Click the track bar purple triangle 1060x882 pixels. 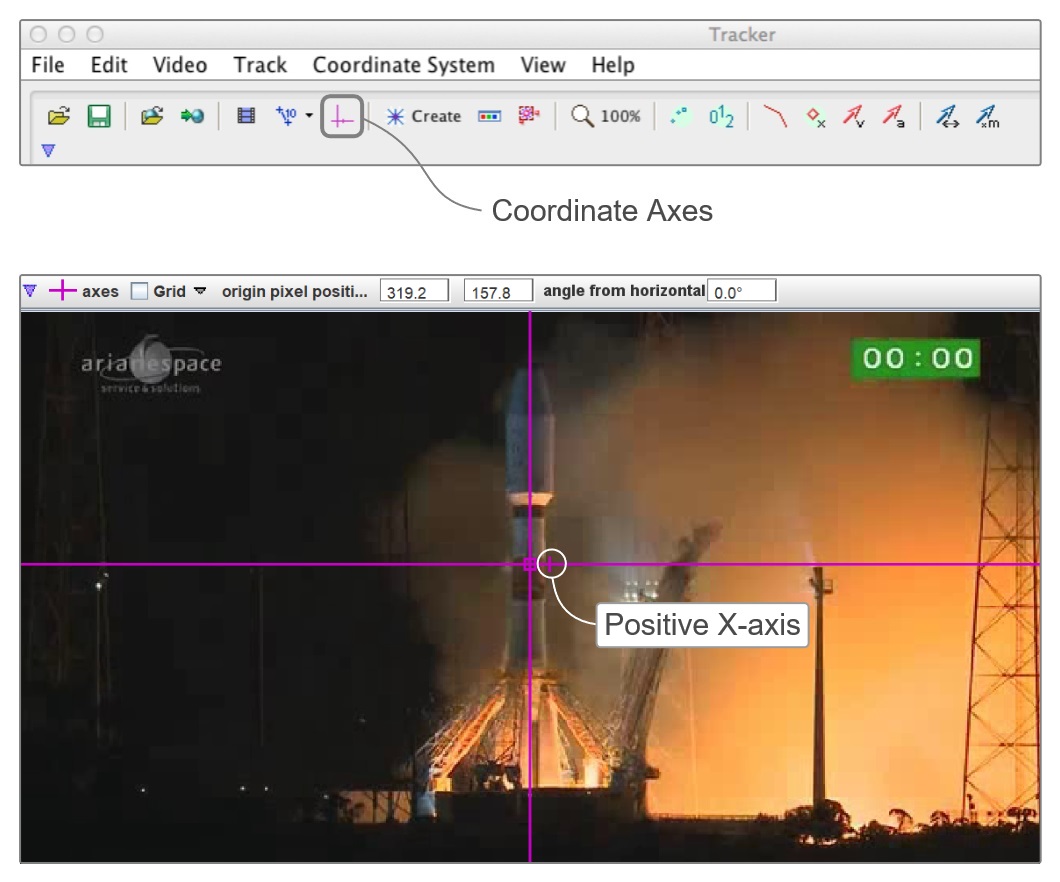(30, 291)
